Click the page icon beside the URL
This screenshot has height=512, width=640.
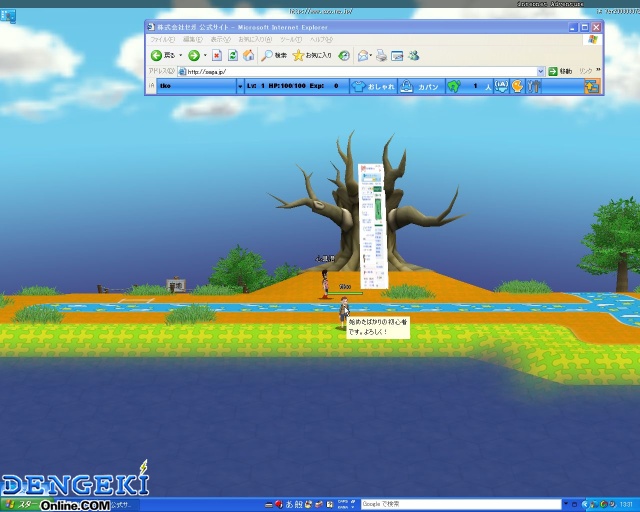(x=182, y=72)
